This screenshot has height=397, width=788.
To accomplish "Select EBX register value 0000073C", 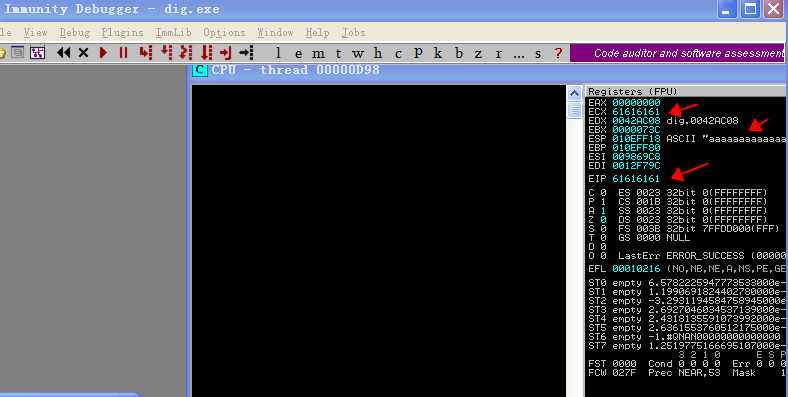I will tap(636, 130).
